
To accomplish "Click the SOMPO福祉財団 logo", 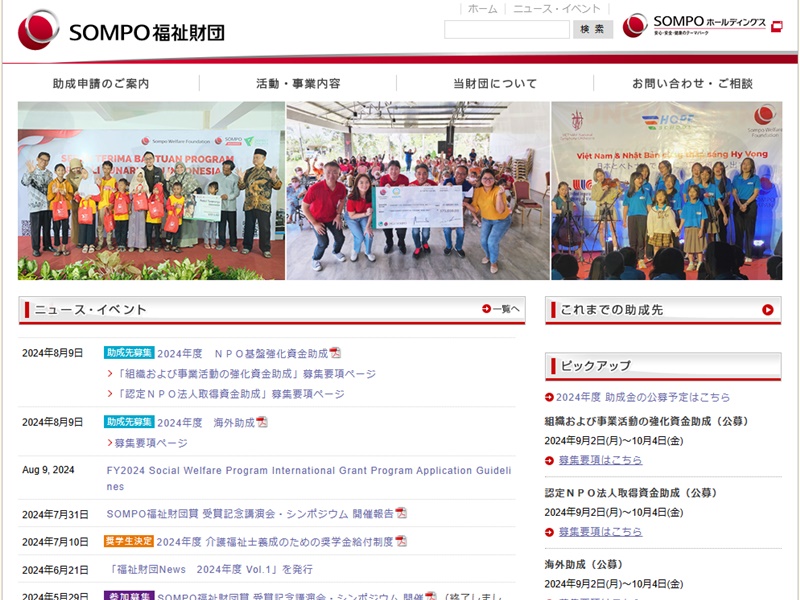I will 121,30.
